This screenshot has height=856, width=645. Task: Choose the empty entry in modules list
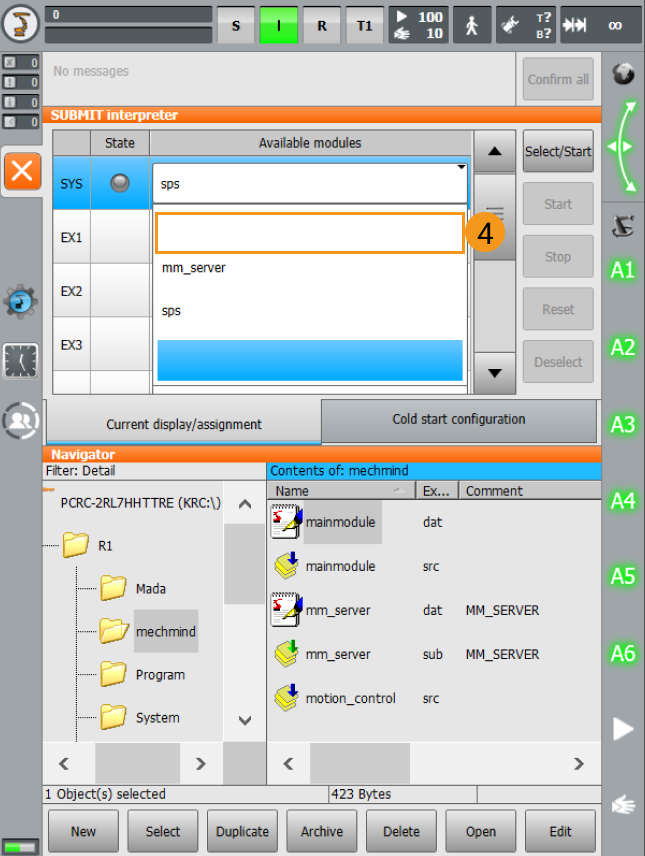tap(310, 233)
